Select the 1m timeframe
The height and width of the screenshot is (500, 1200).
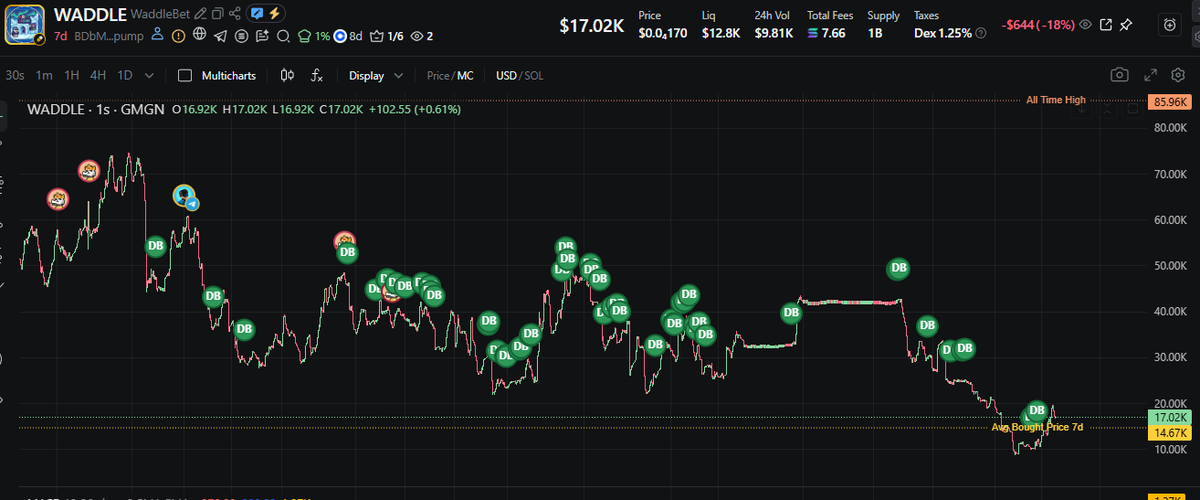click(x=44, y=75)
